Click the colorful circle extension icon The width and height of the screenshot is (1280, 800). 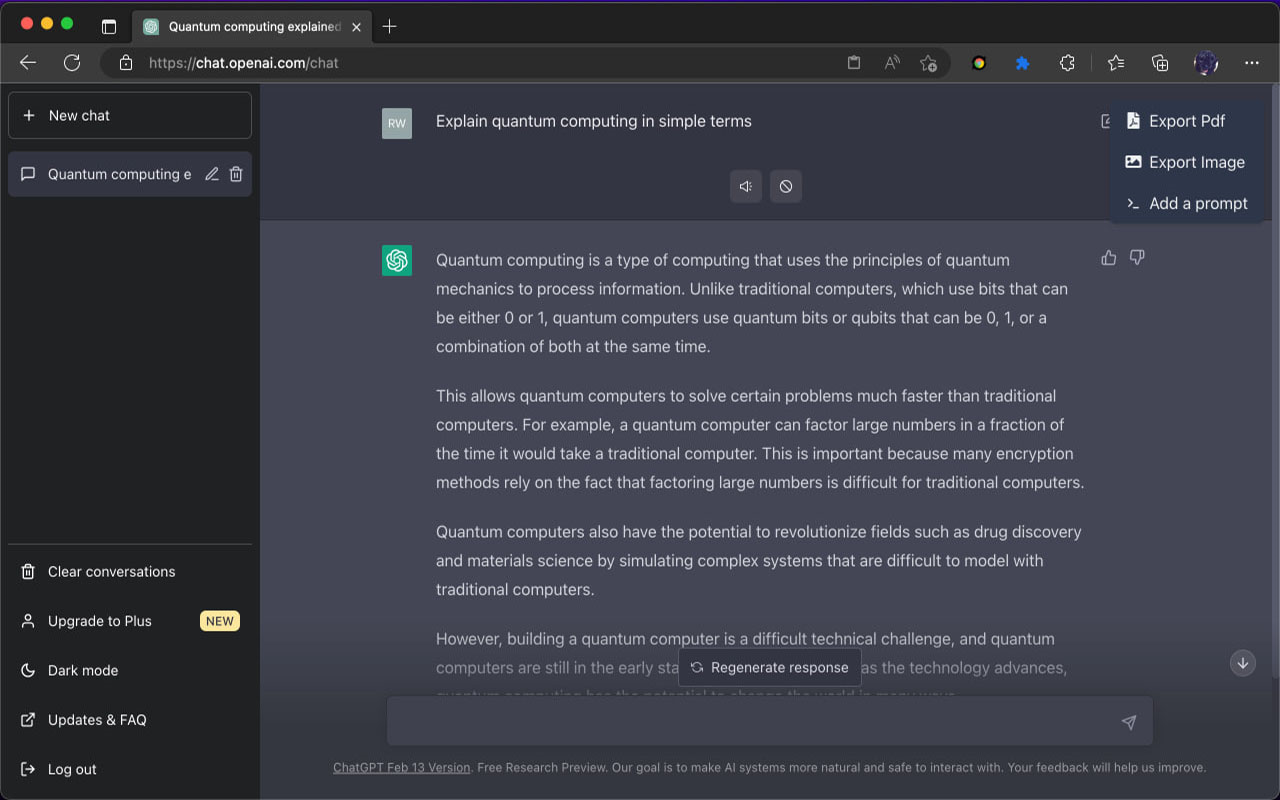coord(979,63)
